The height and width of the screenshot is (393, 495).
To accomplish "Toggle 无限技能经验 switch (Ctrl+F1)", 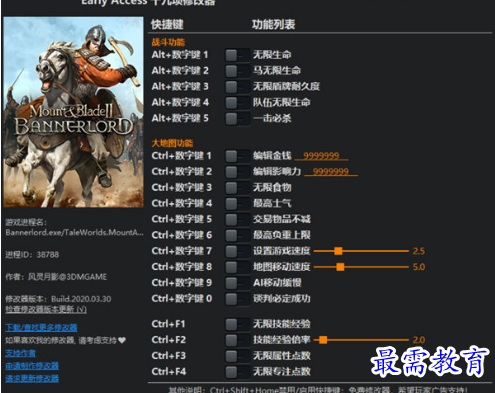I will point(237,324).
